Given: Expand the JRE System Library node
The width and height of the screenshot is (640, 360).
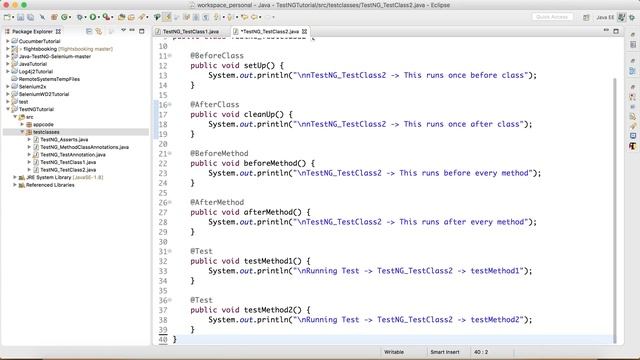Looking at the screenshot, I should pos(15,177).
